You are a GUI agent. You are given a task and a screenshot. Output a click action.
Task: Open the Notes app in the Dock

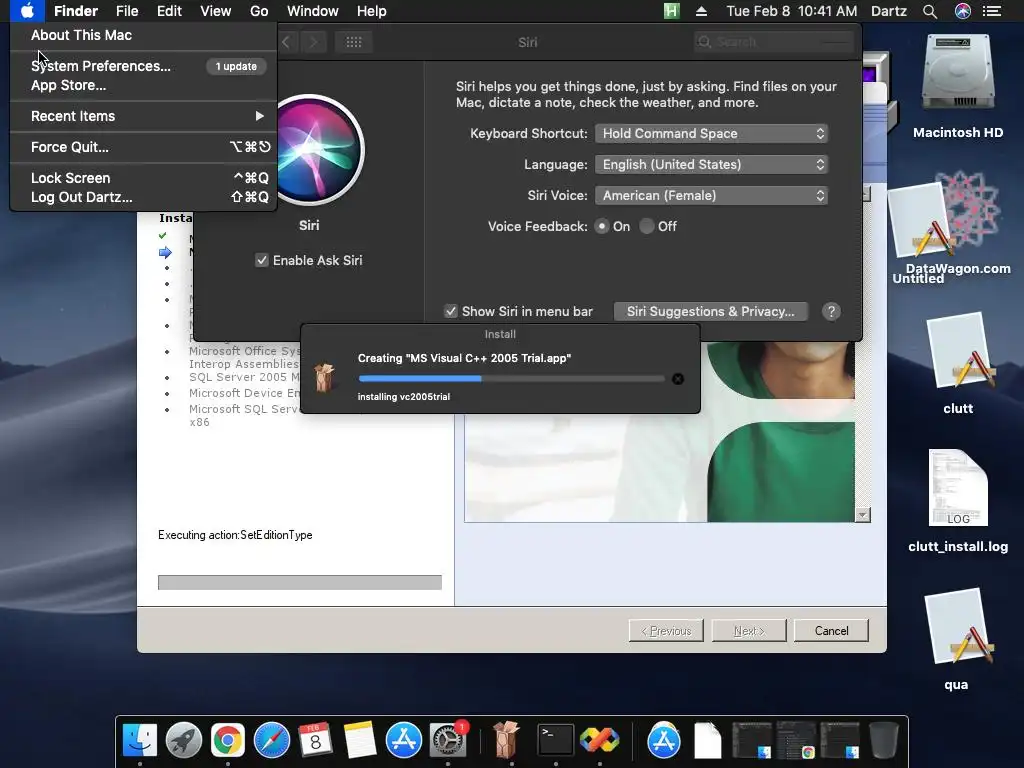360,740
